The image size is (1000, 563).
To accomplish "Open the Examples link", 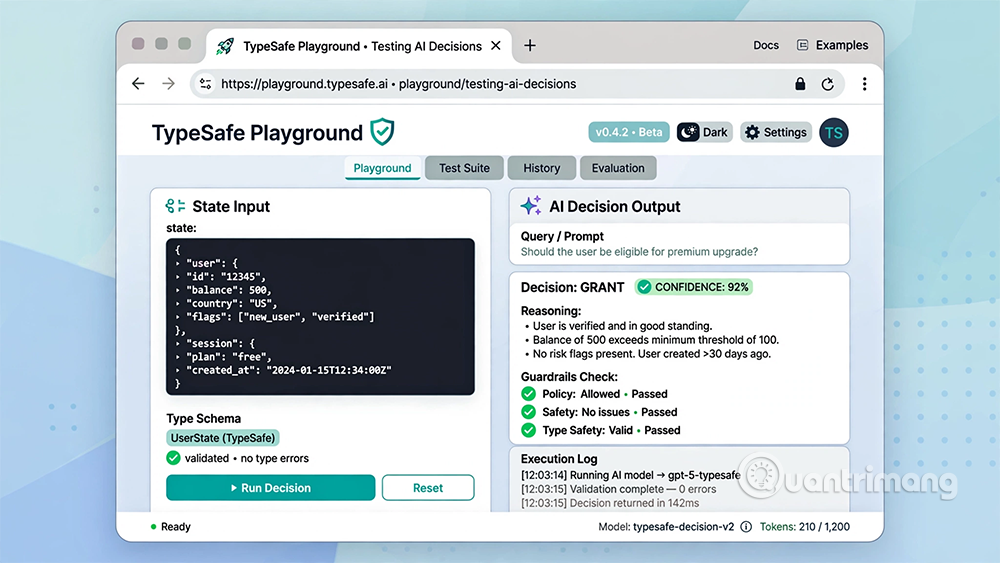I will point(842,45).
